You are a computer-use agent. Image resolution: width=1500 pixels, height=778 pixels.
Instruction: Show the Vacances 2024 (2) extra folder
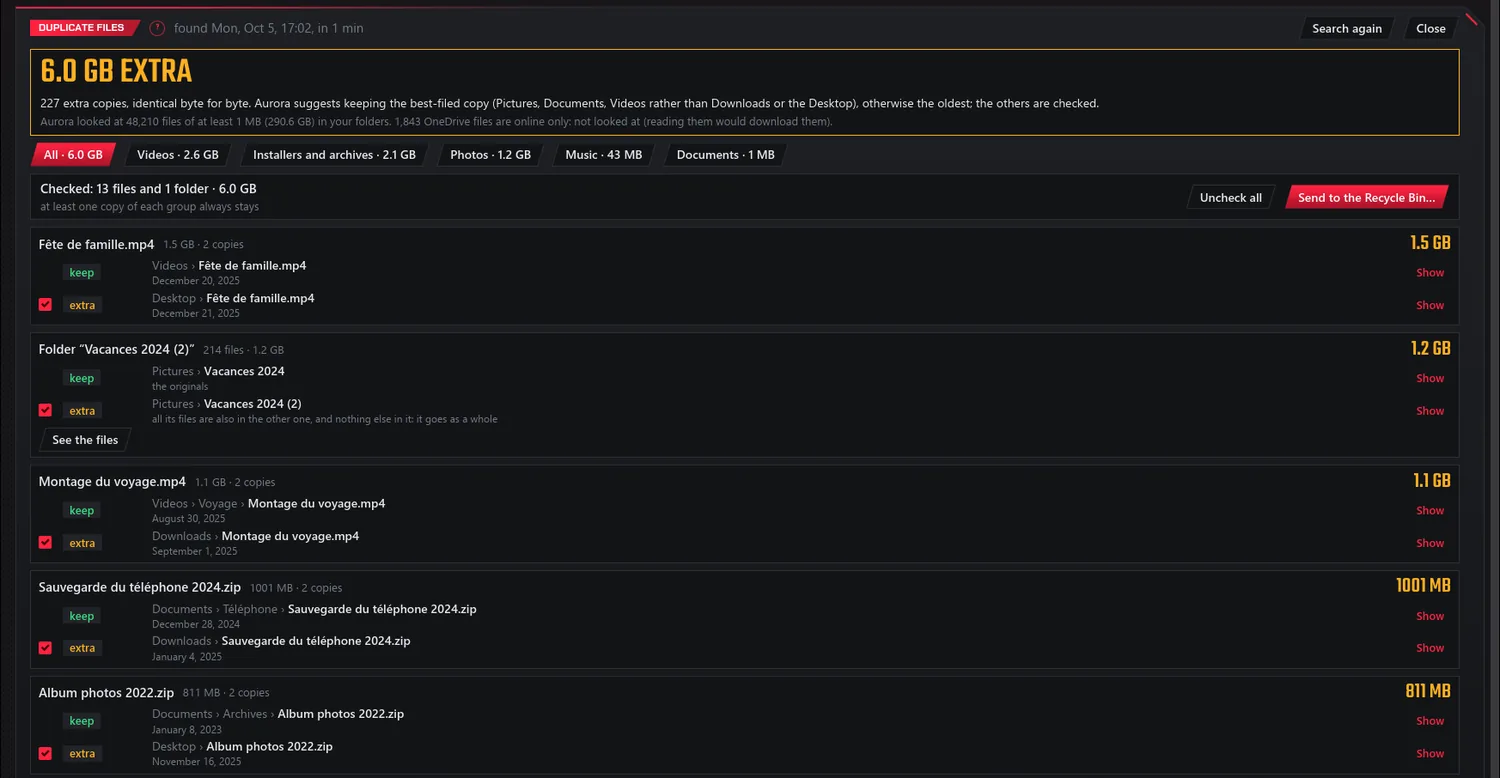1430,411
